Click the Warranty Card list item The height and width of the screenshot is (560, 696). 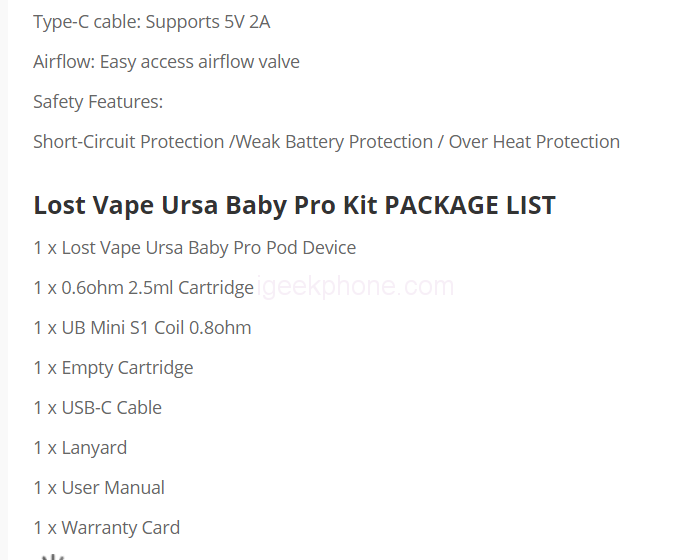click(106, 527)
